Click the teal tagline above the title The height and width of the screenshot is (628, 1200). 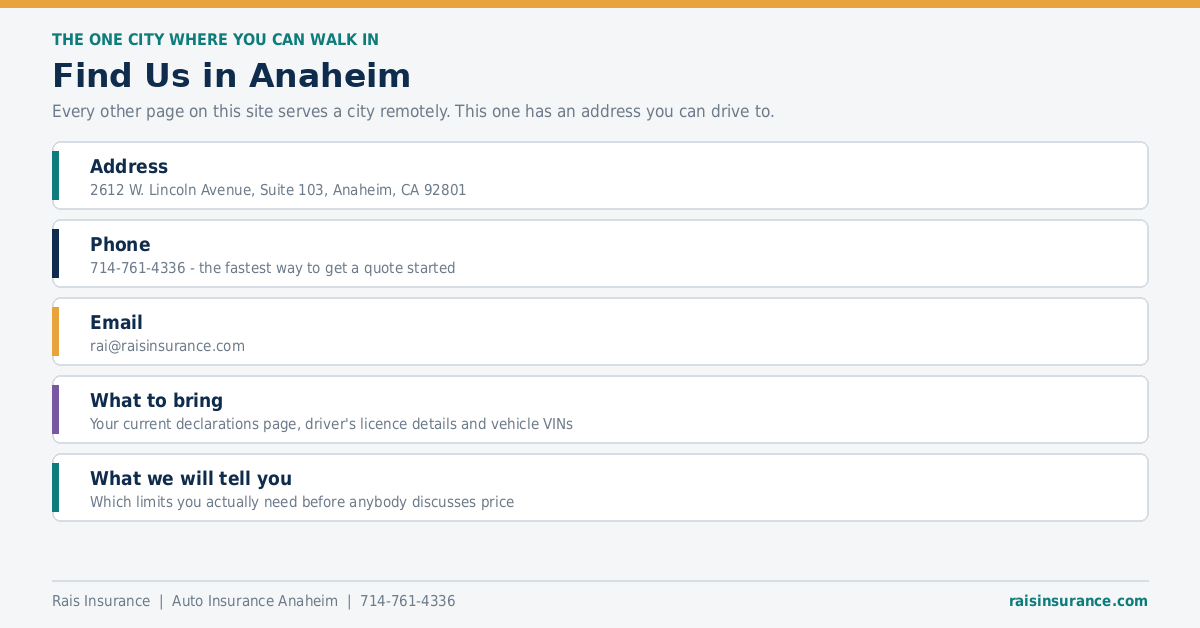(x=215, y=40)
